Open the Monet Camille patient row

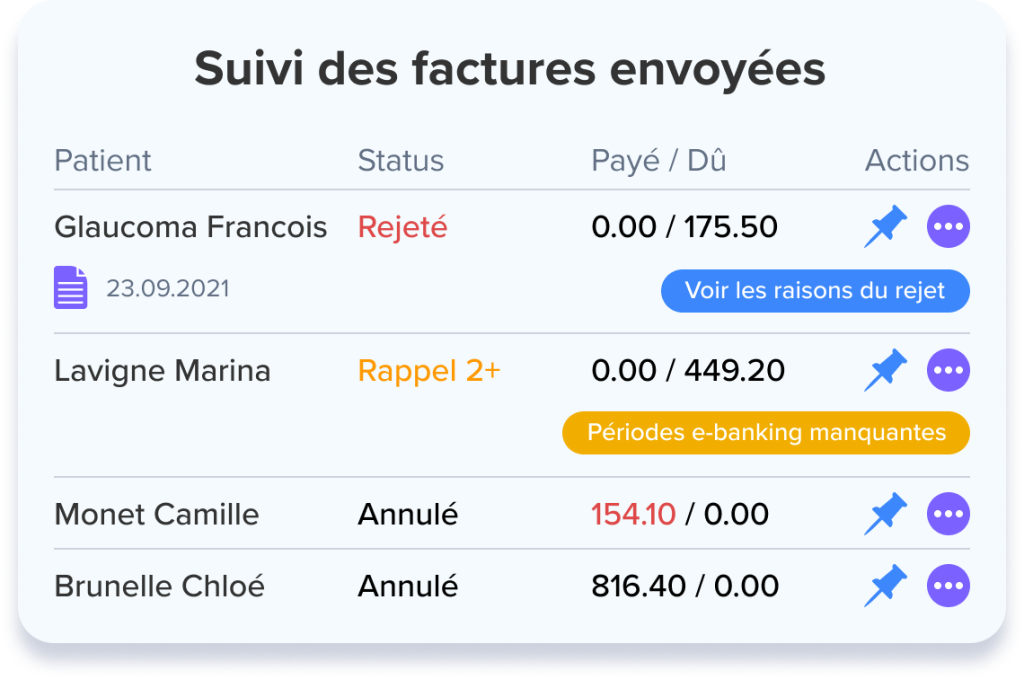click(156, 515)
